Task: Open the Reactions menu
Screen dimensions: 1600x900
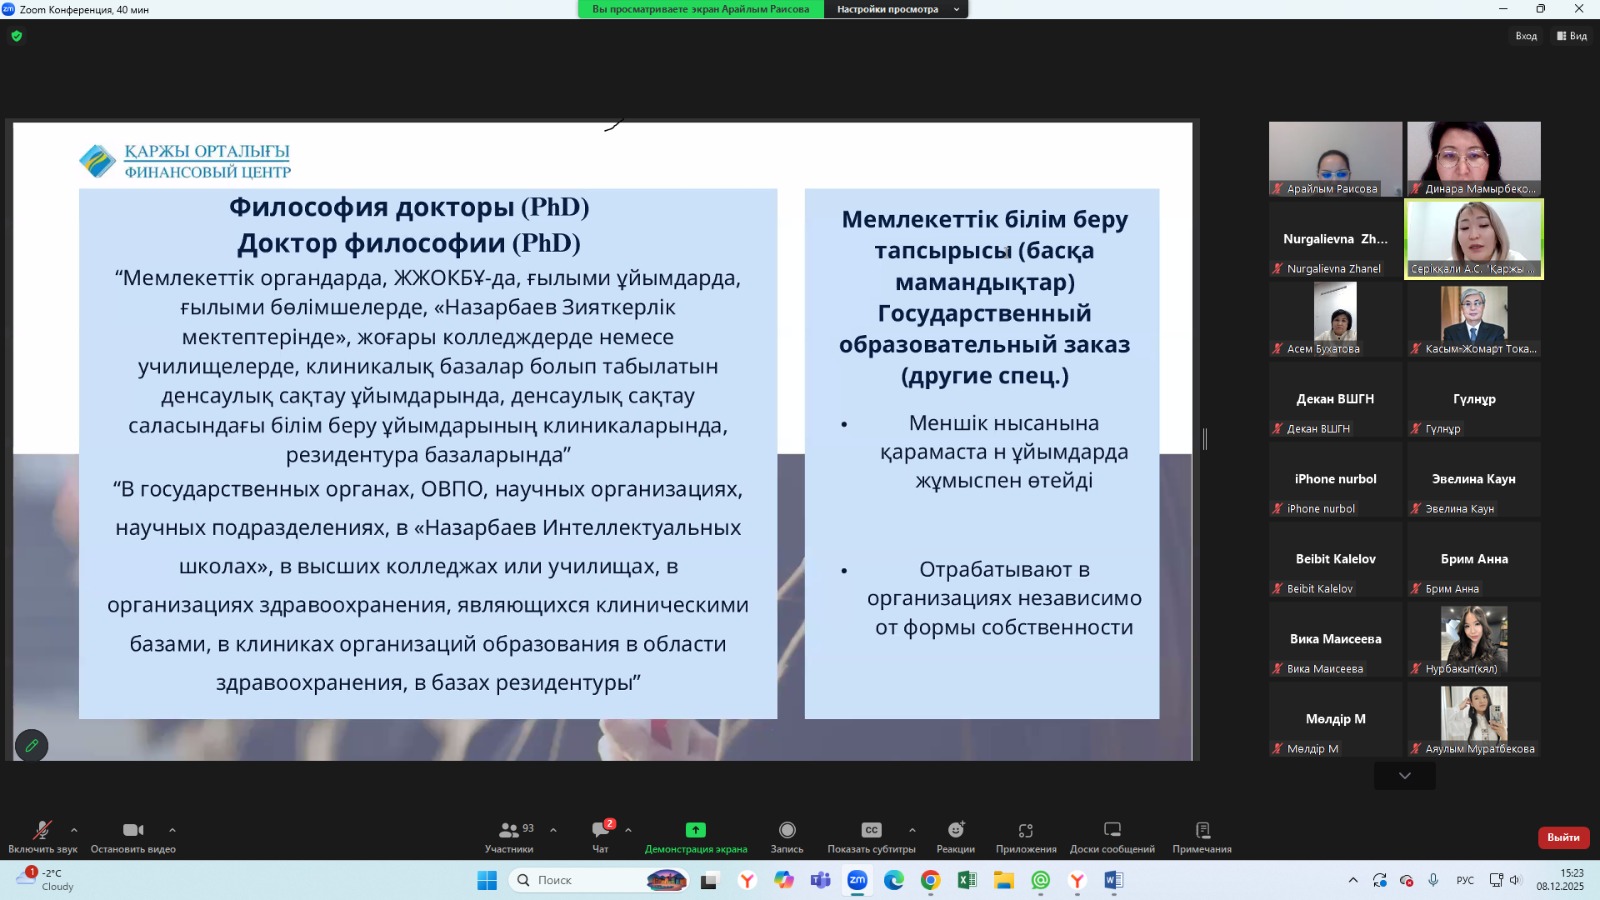Action: (955, 831)
